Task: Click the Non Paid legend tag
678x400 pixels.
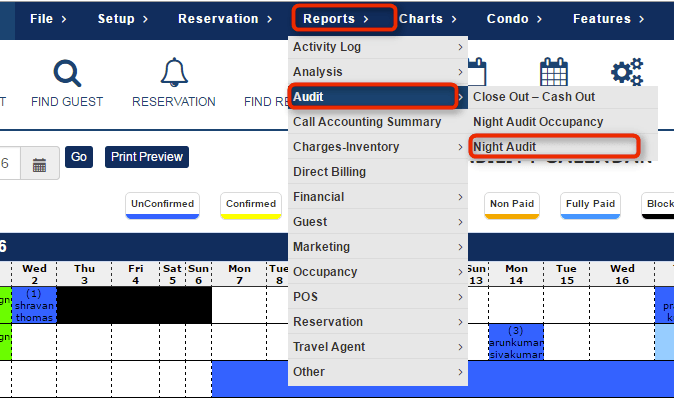Action: click(512, 205)
